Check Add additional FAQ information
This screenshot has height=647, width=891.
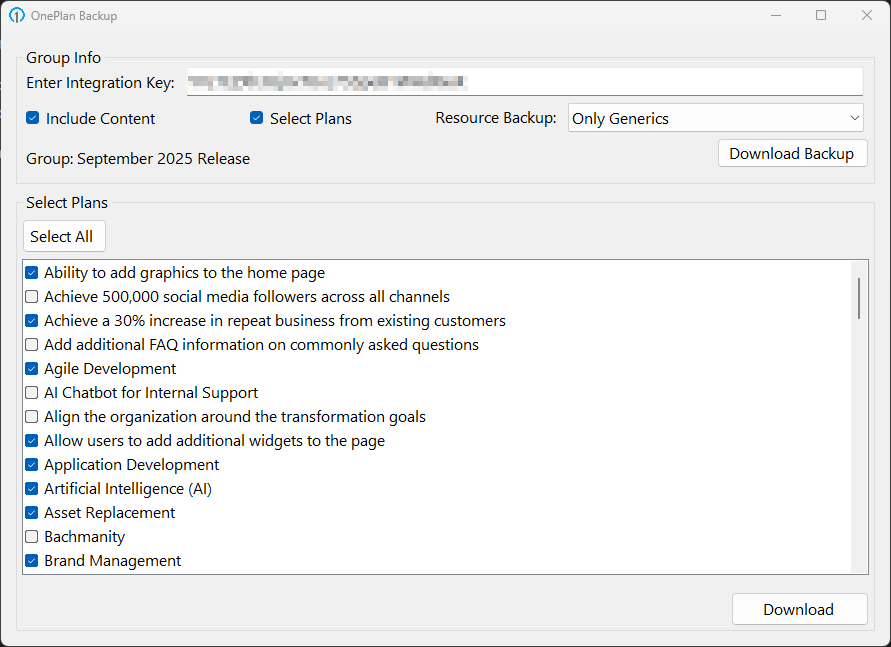click(x=32, y=345)
